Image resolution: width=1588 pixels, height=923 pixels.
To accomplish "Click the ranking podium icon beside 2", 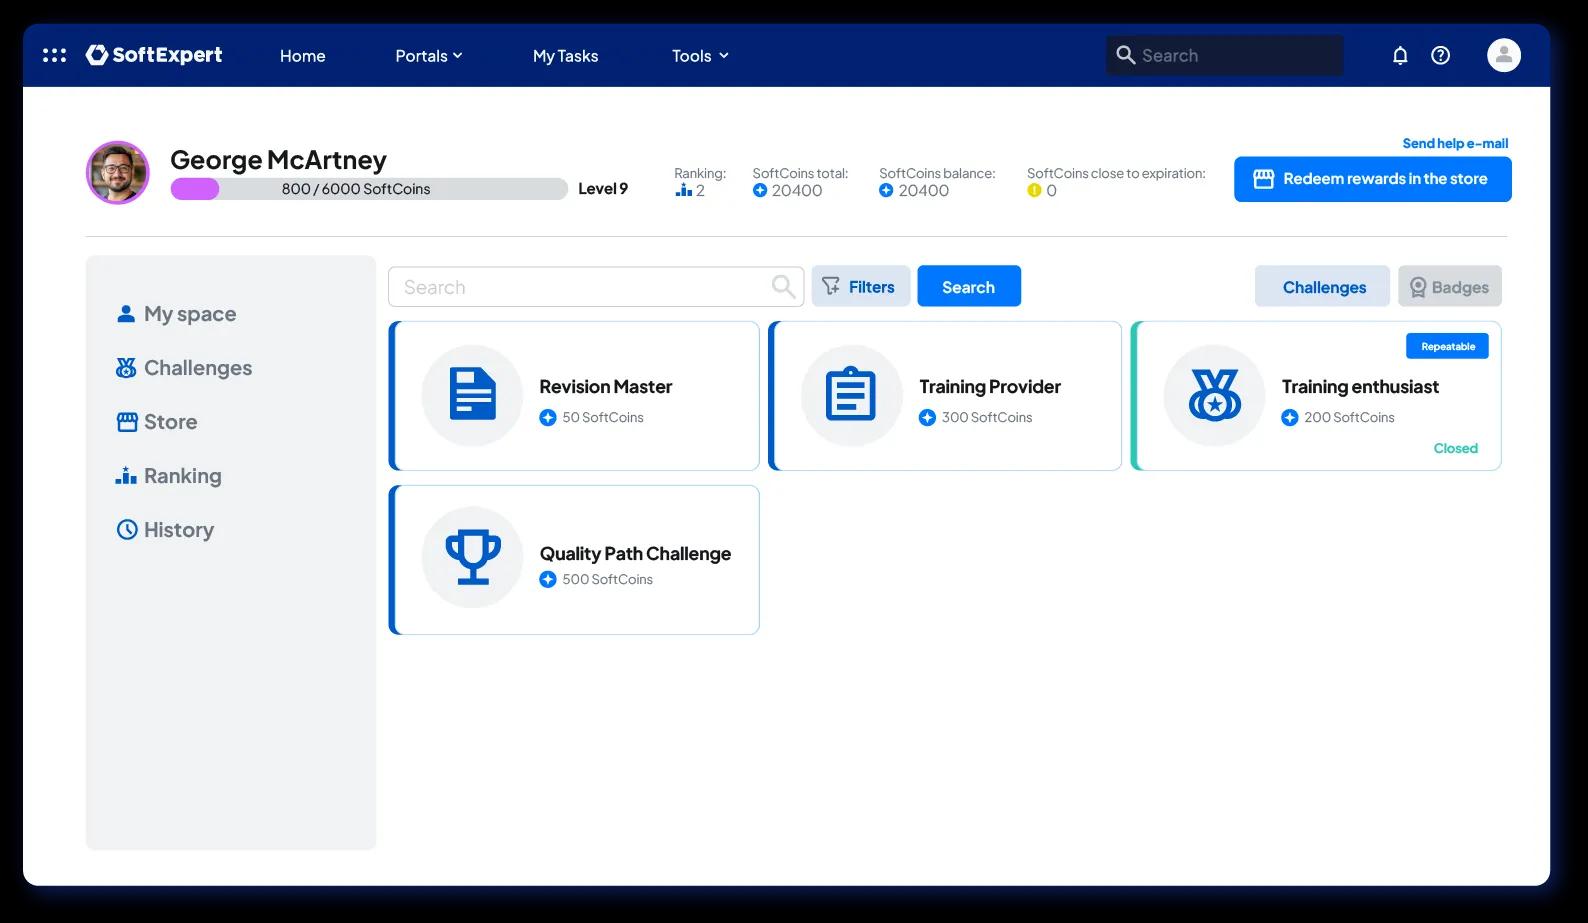I will (x=684, y=190).
